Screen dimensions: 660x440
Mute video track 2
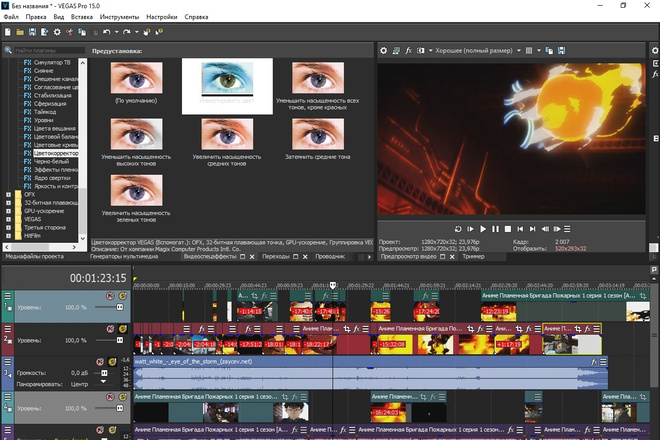coord(110,329)
